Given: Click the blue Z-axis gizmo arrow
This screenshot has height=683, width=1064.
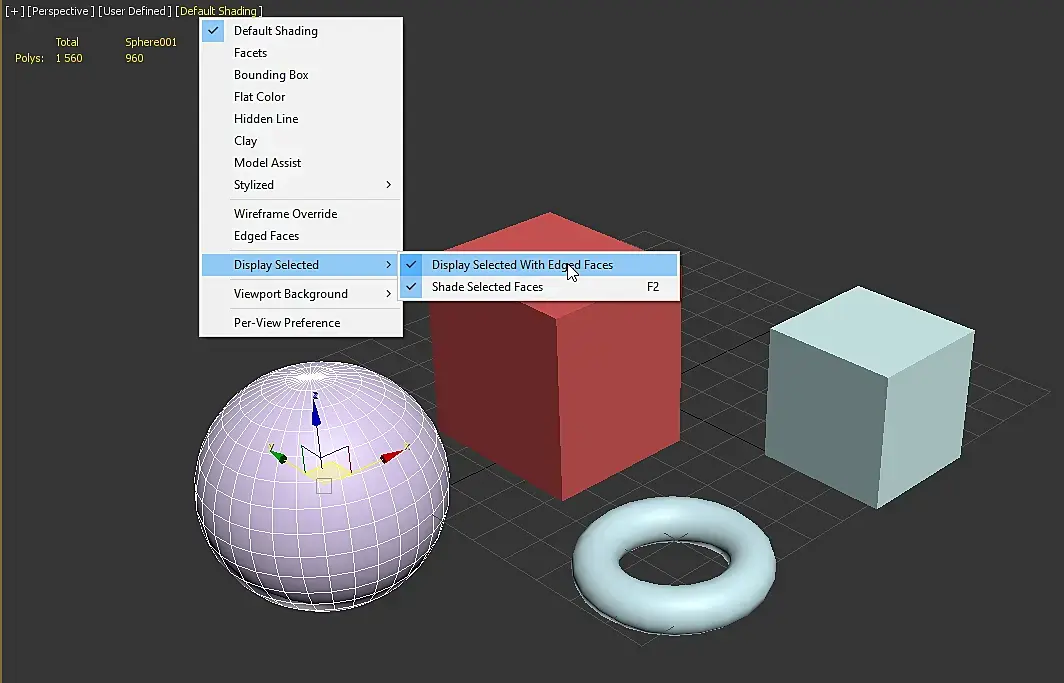Looking at the screenshot, I should (316, 412).
